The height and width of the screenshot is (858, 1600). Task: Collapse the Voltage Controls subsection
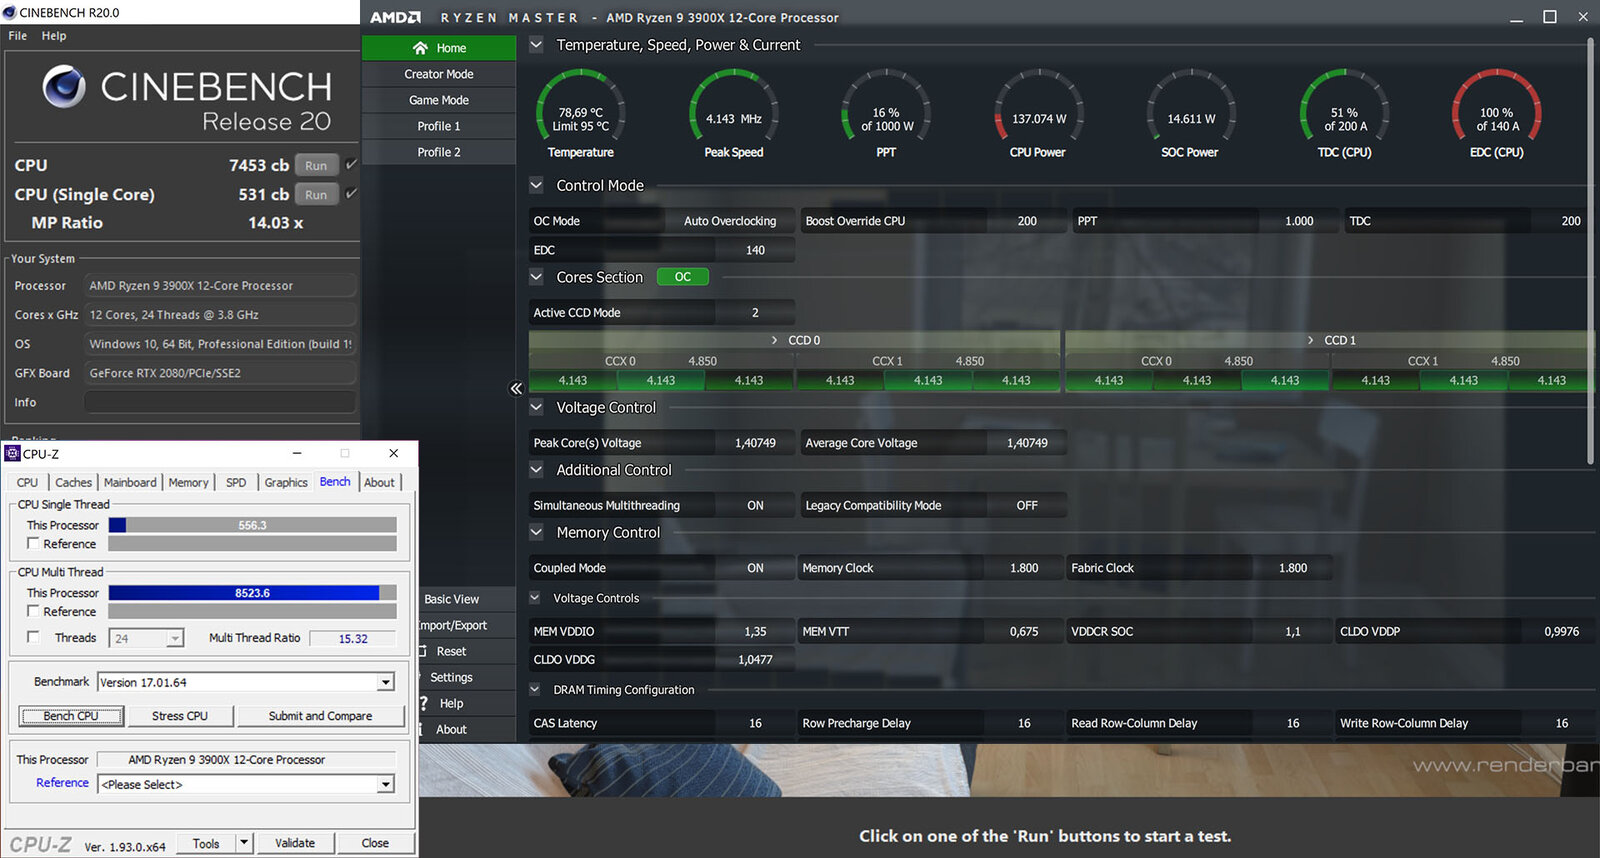pos(534,598)
